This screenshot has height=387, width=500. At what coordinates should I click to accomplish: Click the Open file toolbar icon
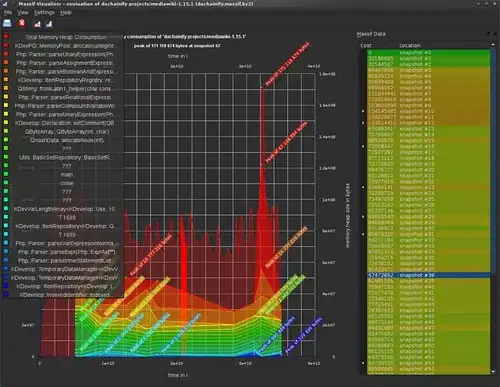click(x=7, y=23)
